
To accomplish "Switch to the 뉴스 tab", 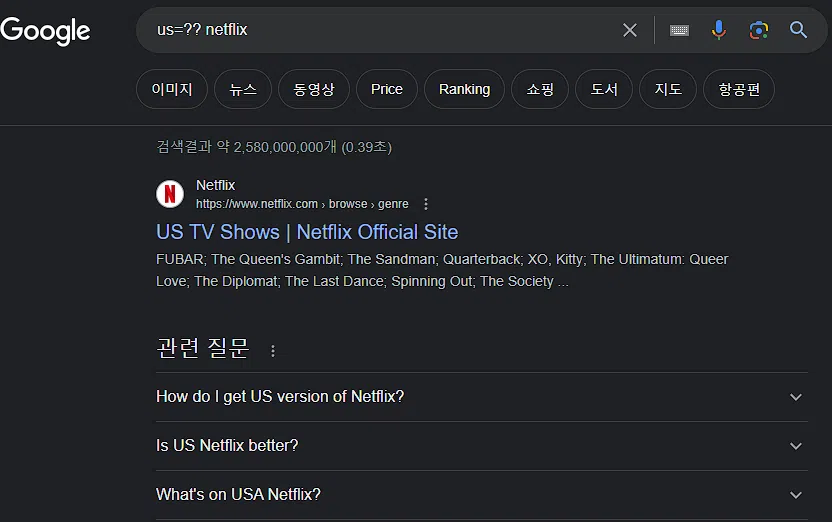I will pos(243,89).
